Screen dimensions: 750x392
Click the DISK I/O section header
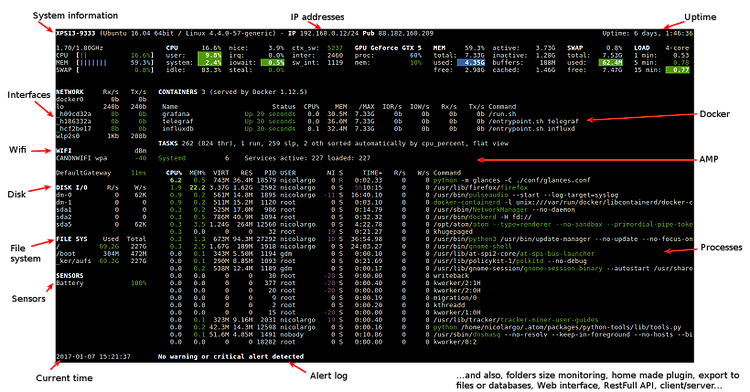coord(71,187)
